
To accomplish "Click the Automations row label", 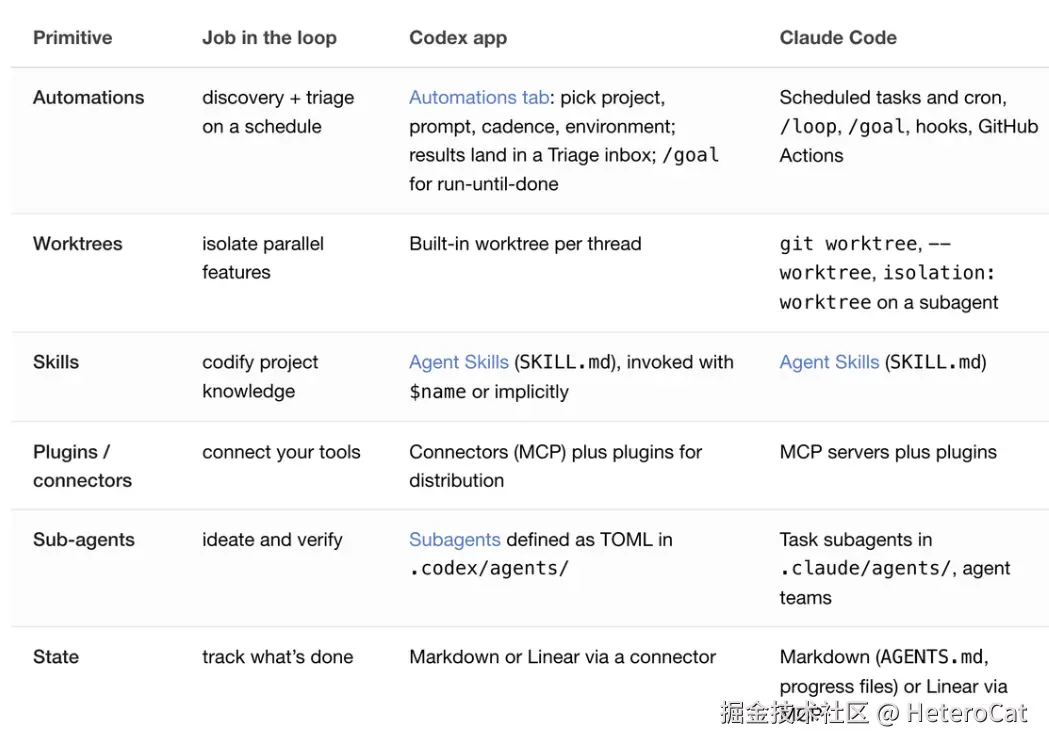I will coord(88,98).
